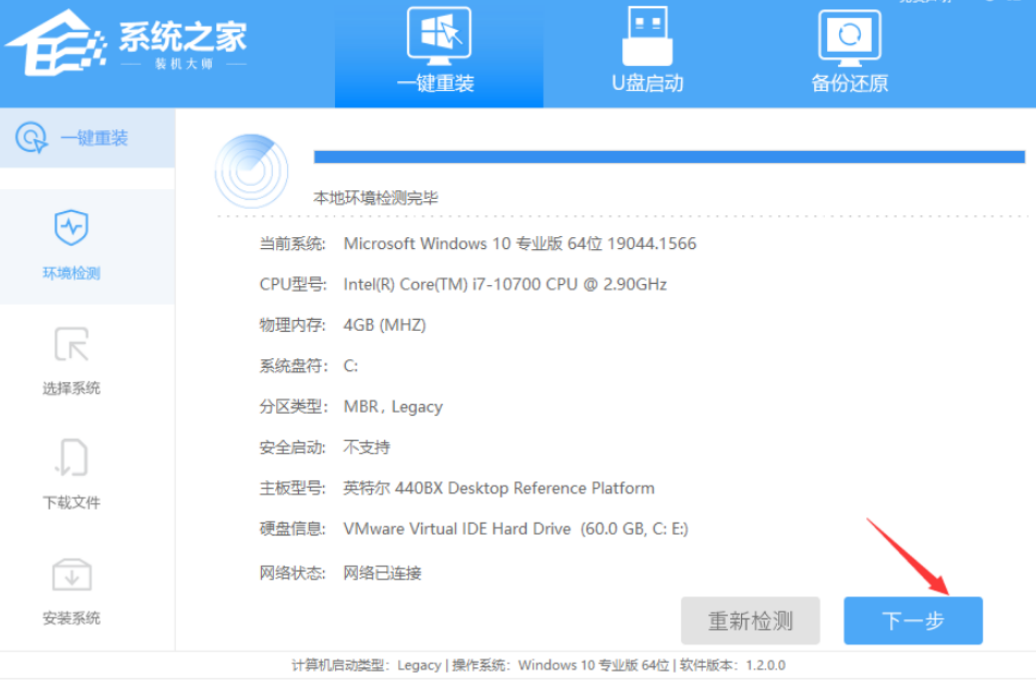Select the 环境检测 shield icon
This screenshot has width=1036, height=686.
[x=71, y=229]
